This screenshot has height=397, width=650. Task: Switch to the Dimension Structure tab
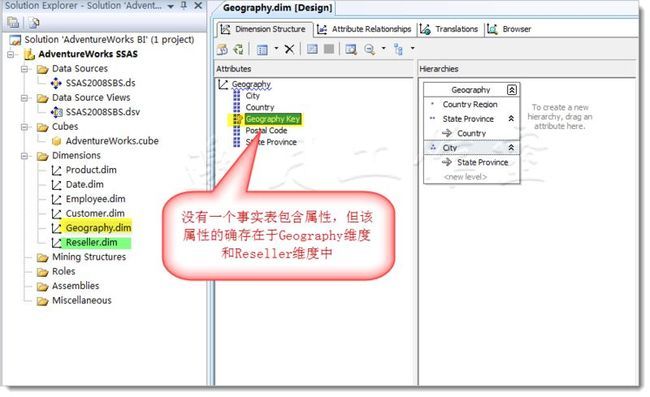click(264, 29)
